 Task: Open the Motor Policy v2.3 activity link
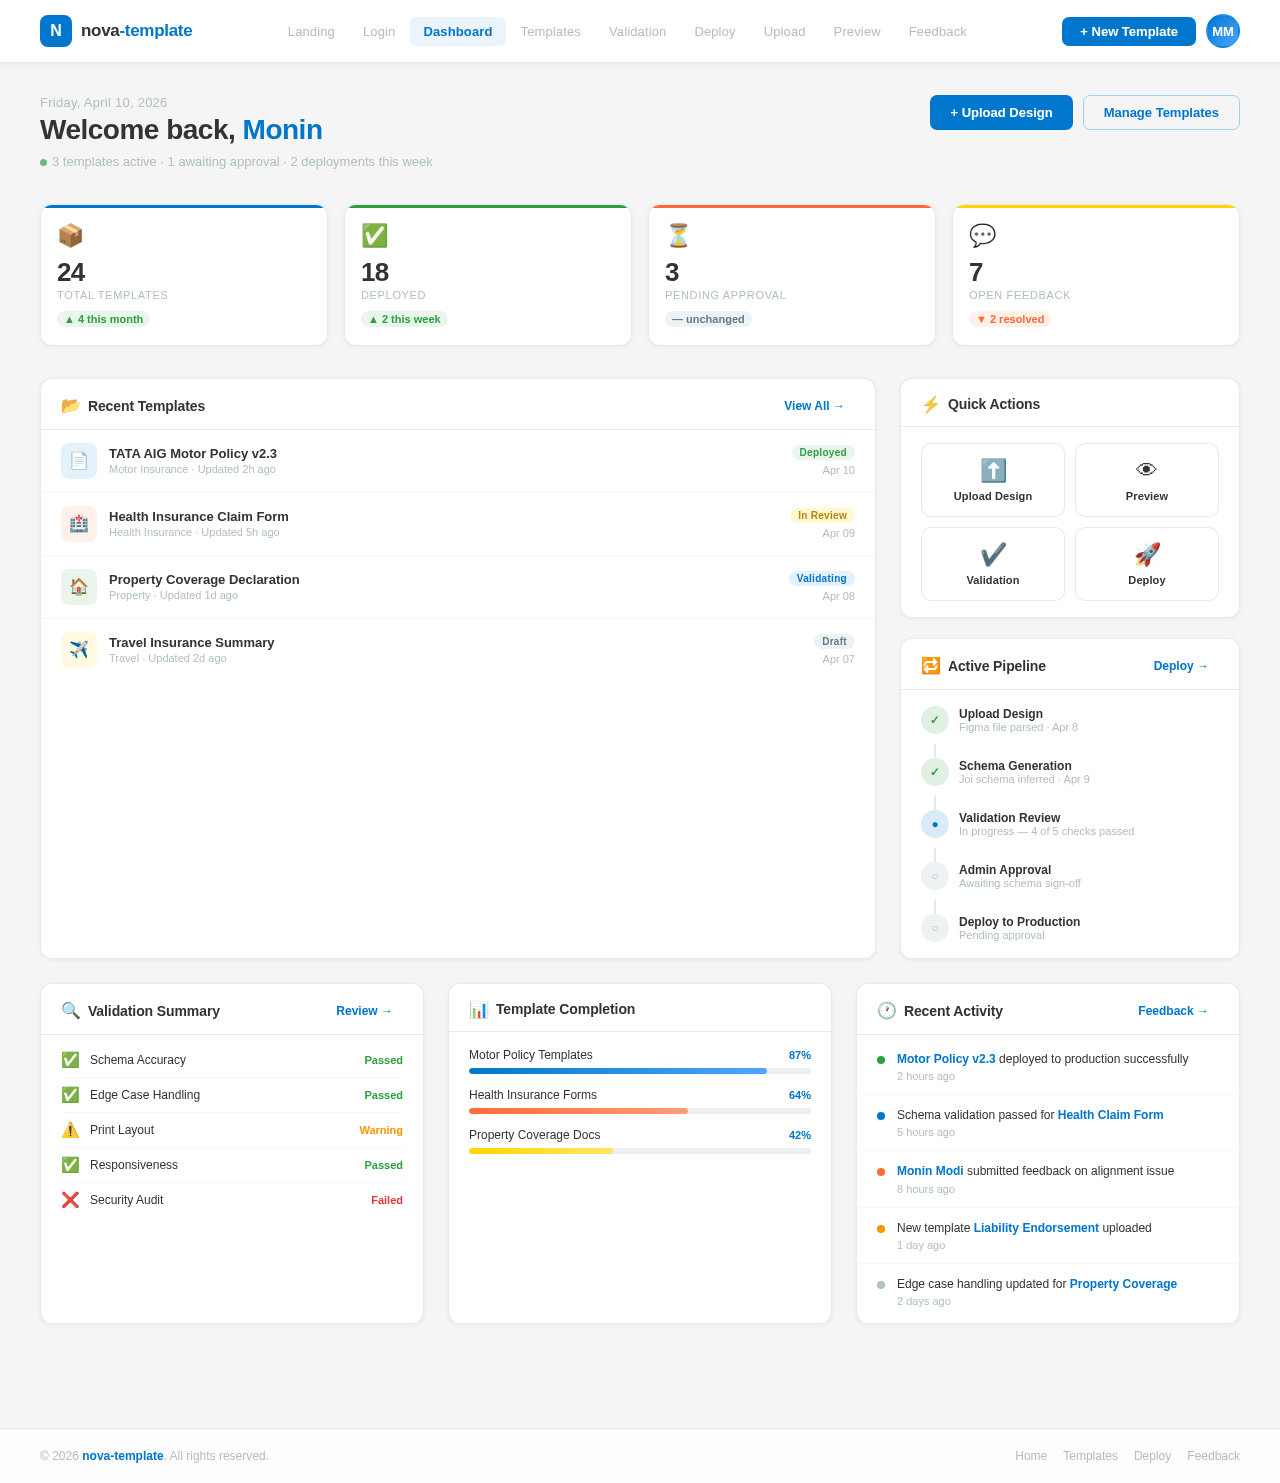946,1059
